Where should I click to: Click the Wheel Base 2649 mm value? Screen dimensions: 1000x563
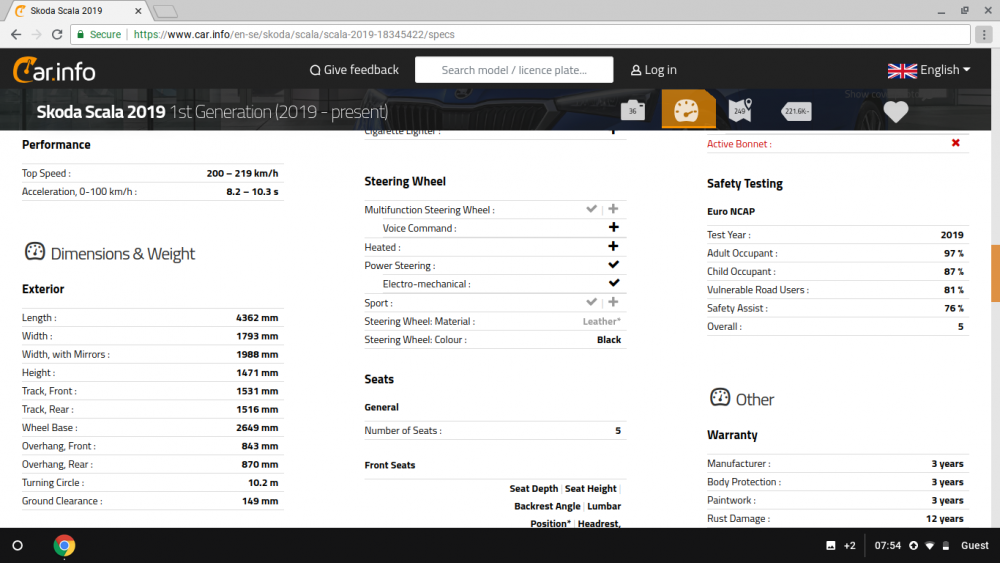257,427
